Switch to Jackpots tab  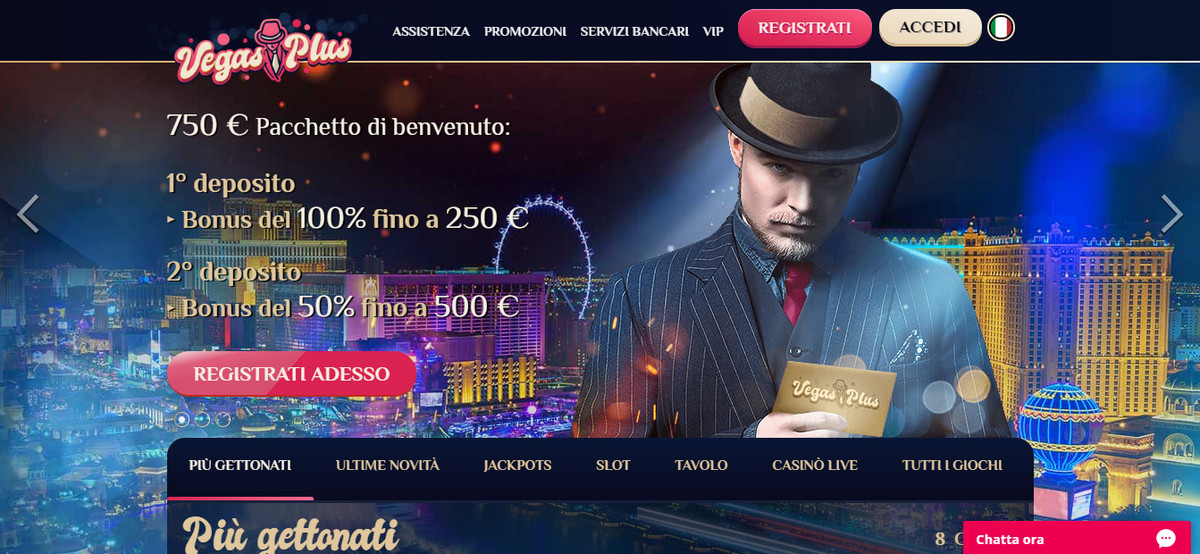coord(517,465)
